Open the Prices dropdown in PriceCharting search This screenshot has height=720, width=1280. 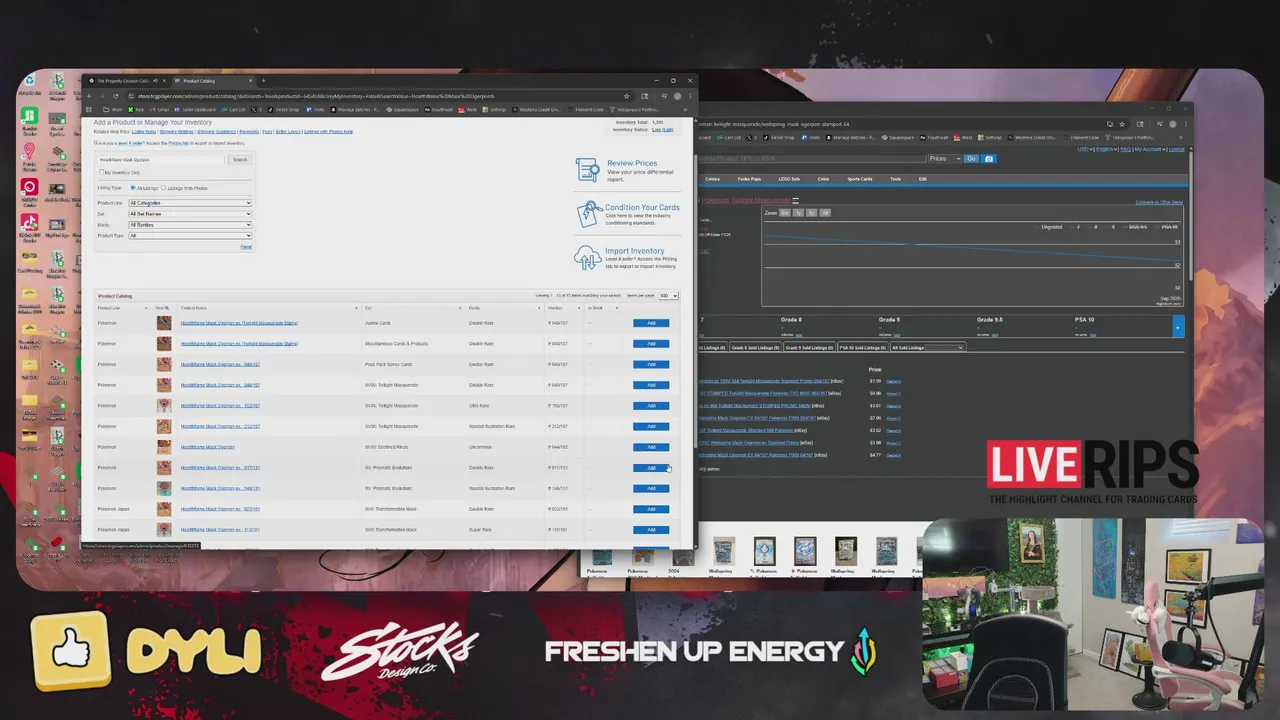point(944,159)
